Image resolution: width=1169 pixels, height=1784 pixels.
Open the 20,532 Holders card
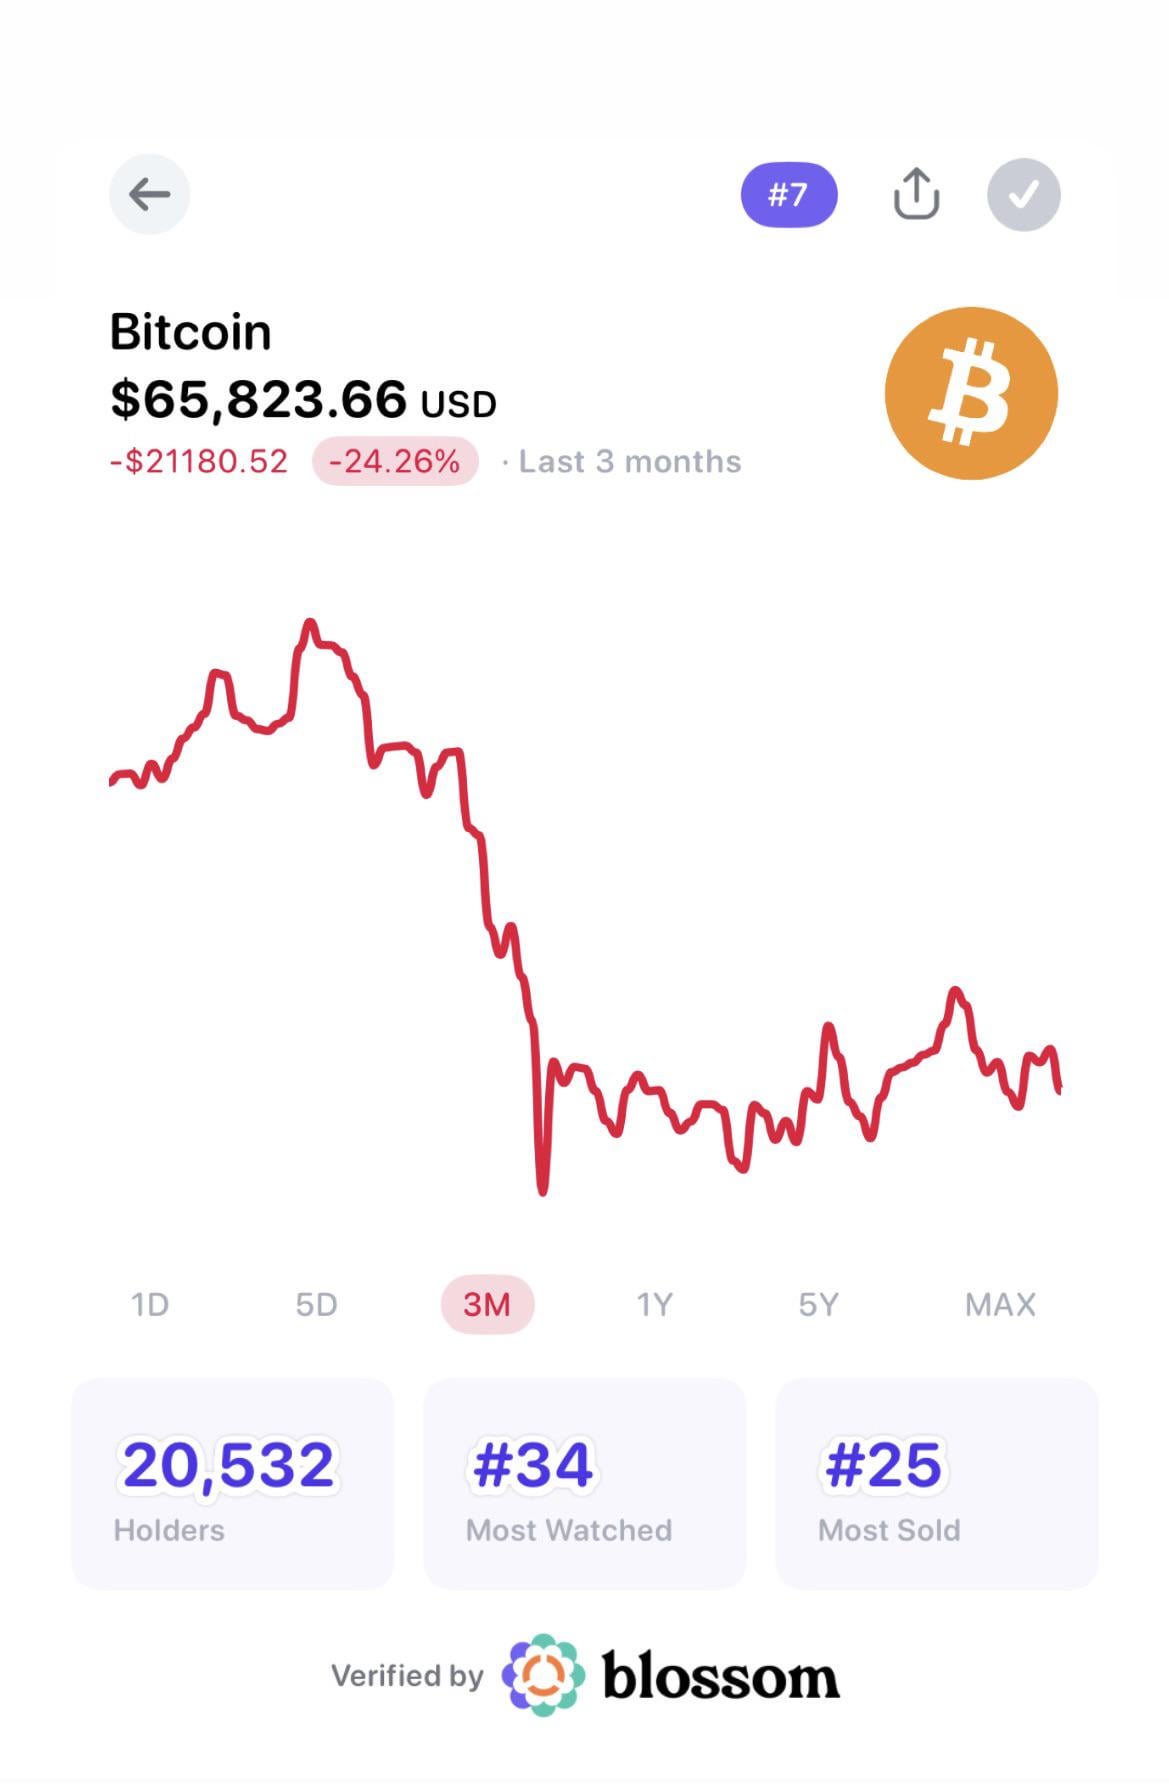[x=232, y=1483]
